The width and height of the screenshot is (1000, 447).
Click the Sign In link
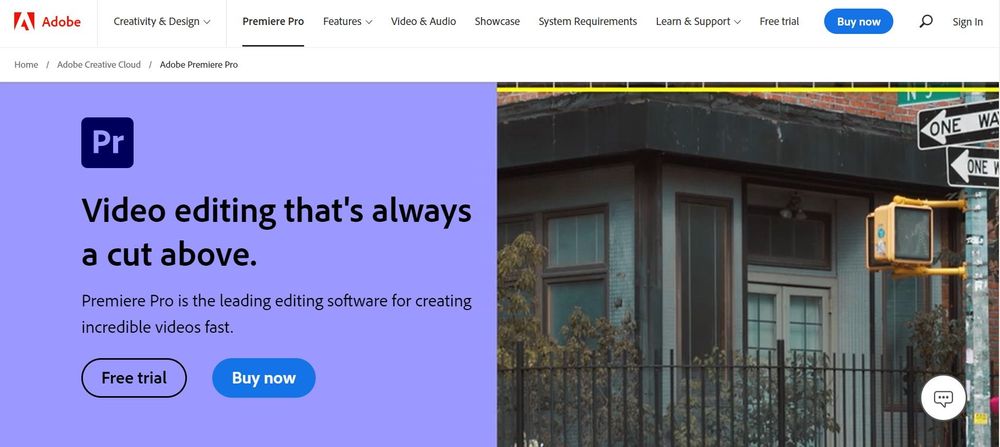click(967, 22)
